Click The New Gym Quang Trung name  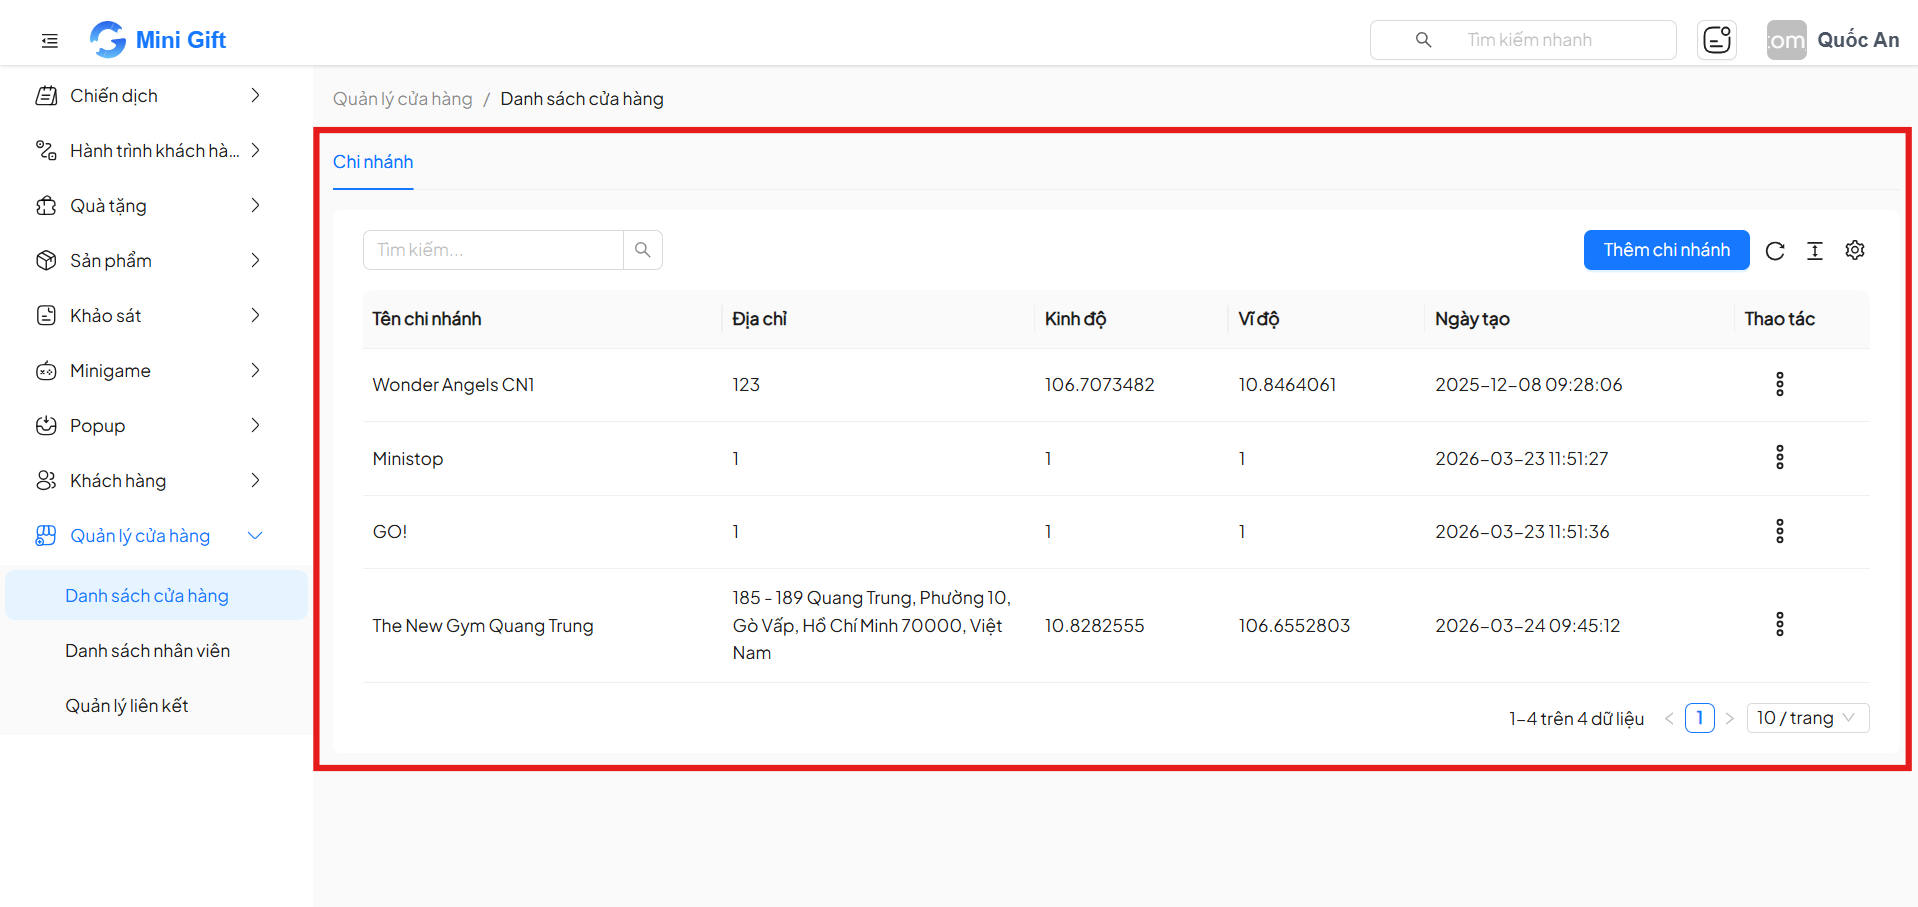[483, 626]
